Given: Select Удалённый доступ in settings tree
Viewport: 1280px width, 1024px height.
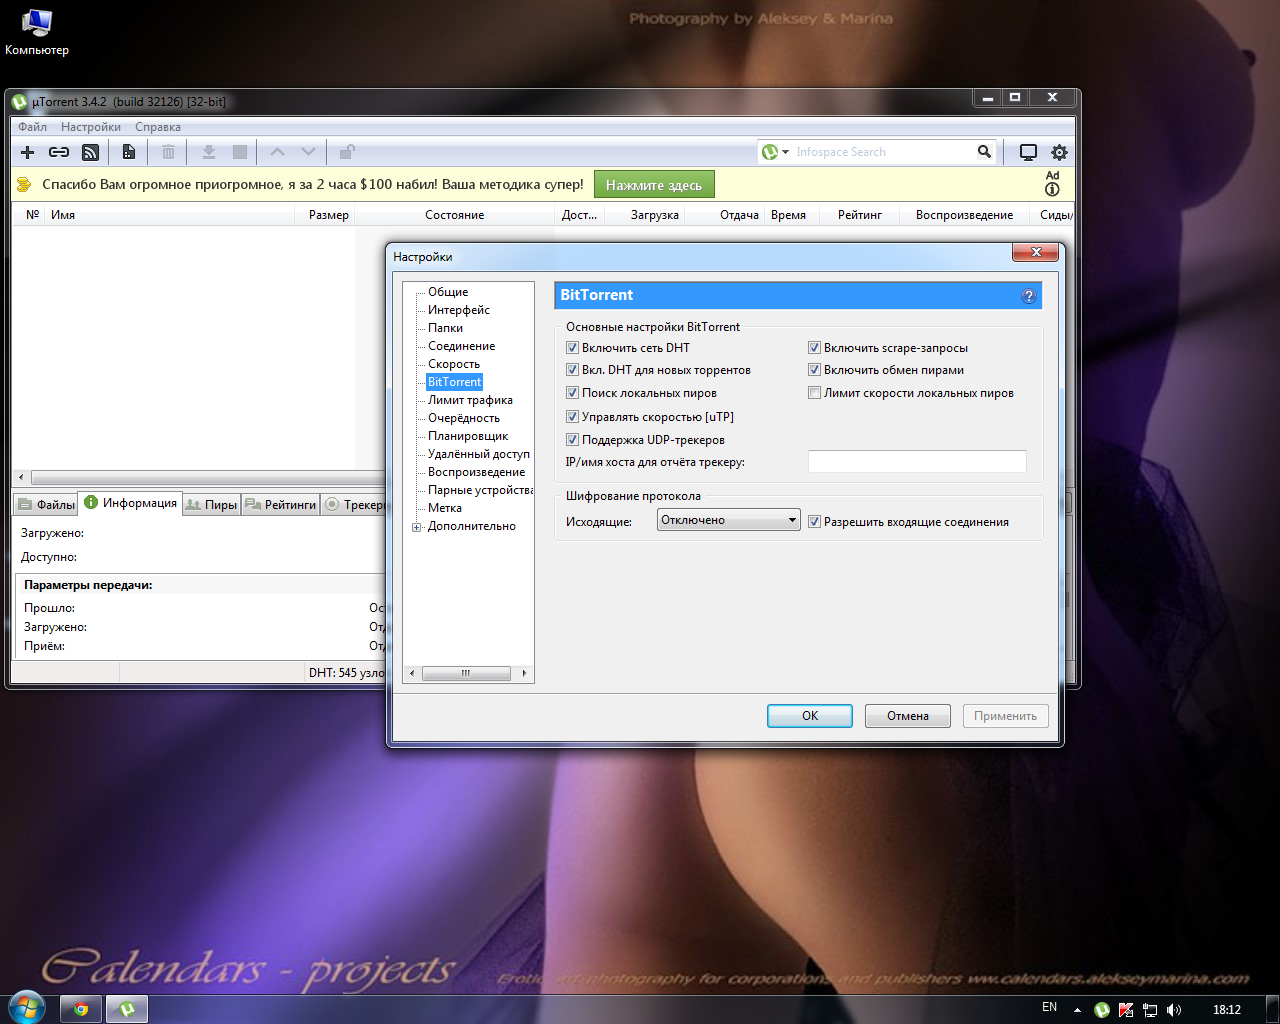Looking at the screenshot, I should click(479, 454).
